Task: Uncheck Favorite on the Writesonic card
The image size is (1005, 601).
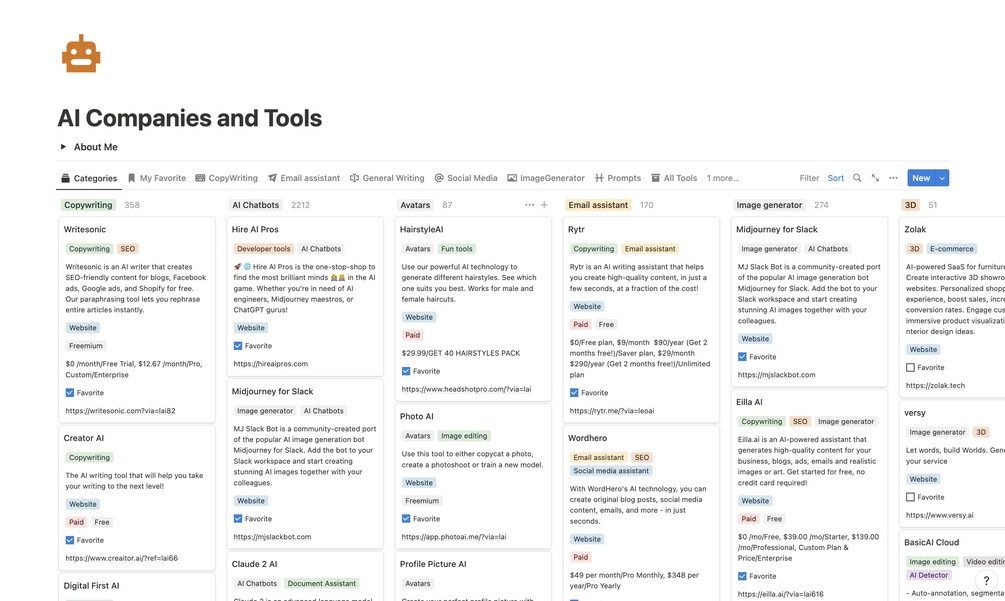Action: click(x=70, y=393)
